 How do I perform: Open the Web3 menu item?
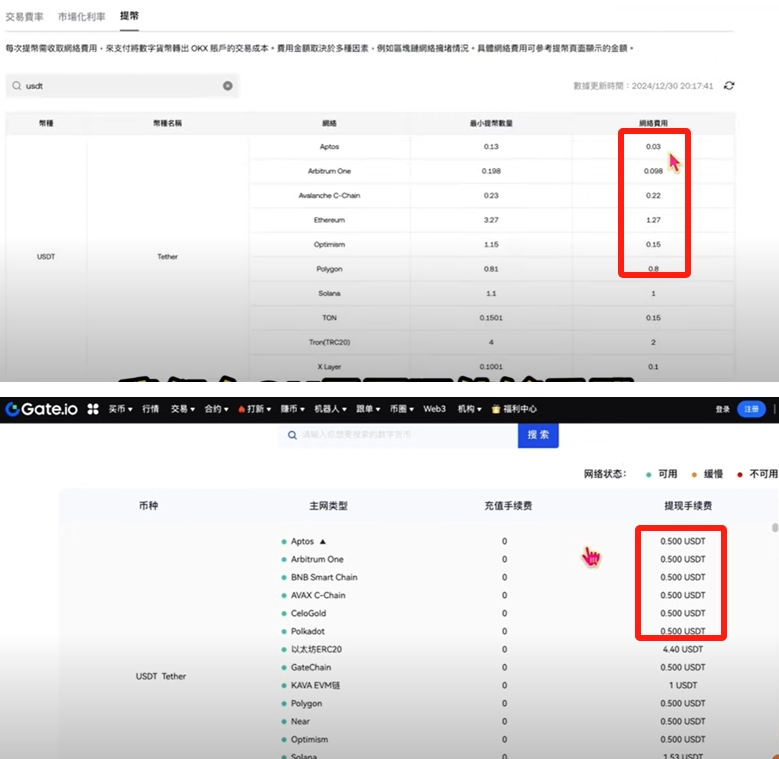434,409
